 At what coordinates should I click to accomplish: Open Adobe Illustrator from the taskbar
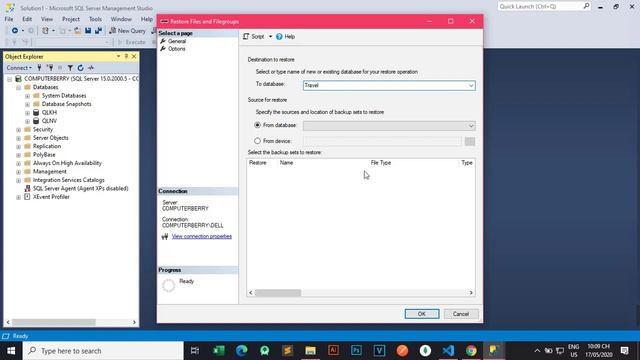333,351
